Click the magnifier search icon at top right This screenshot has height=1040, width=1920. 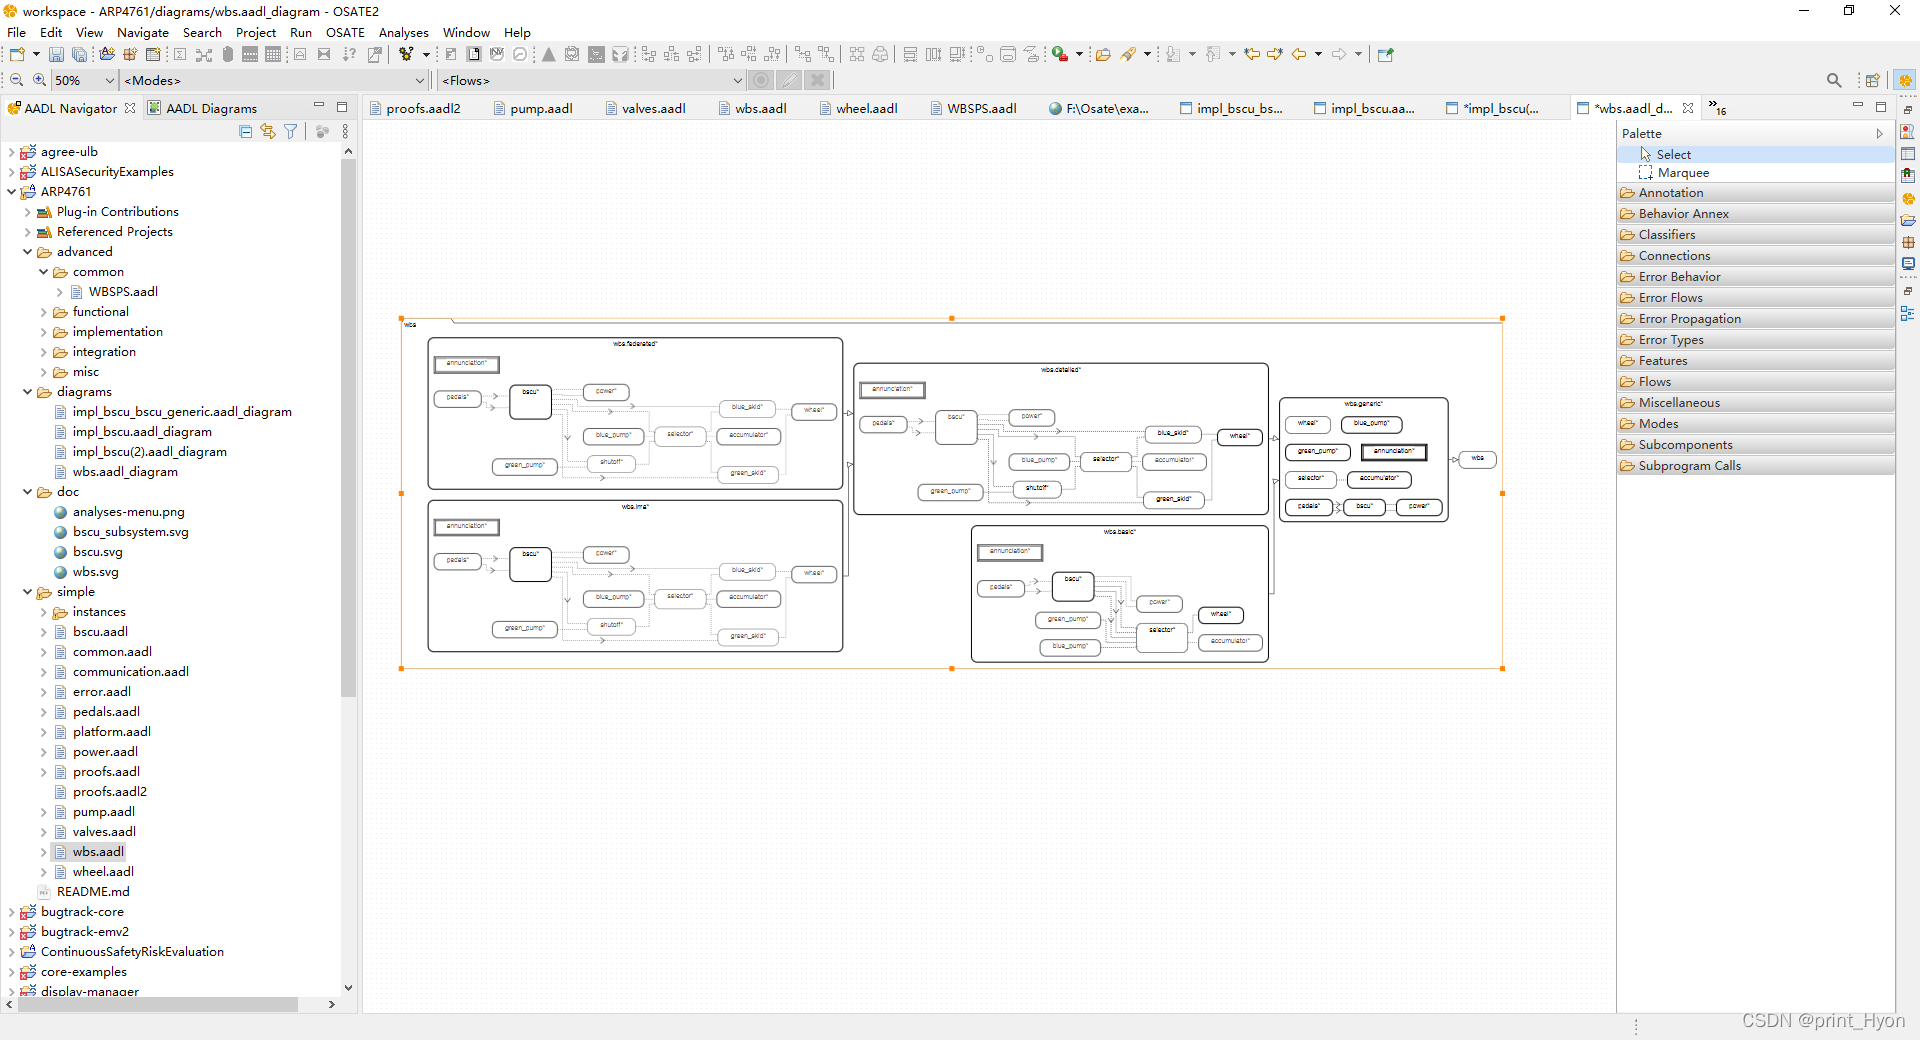[x=1833, y=80]
